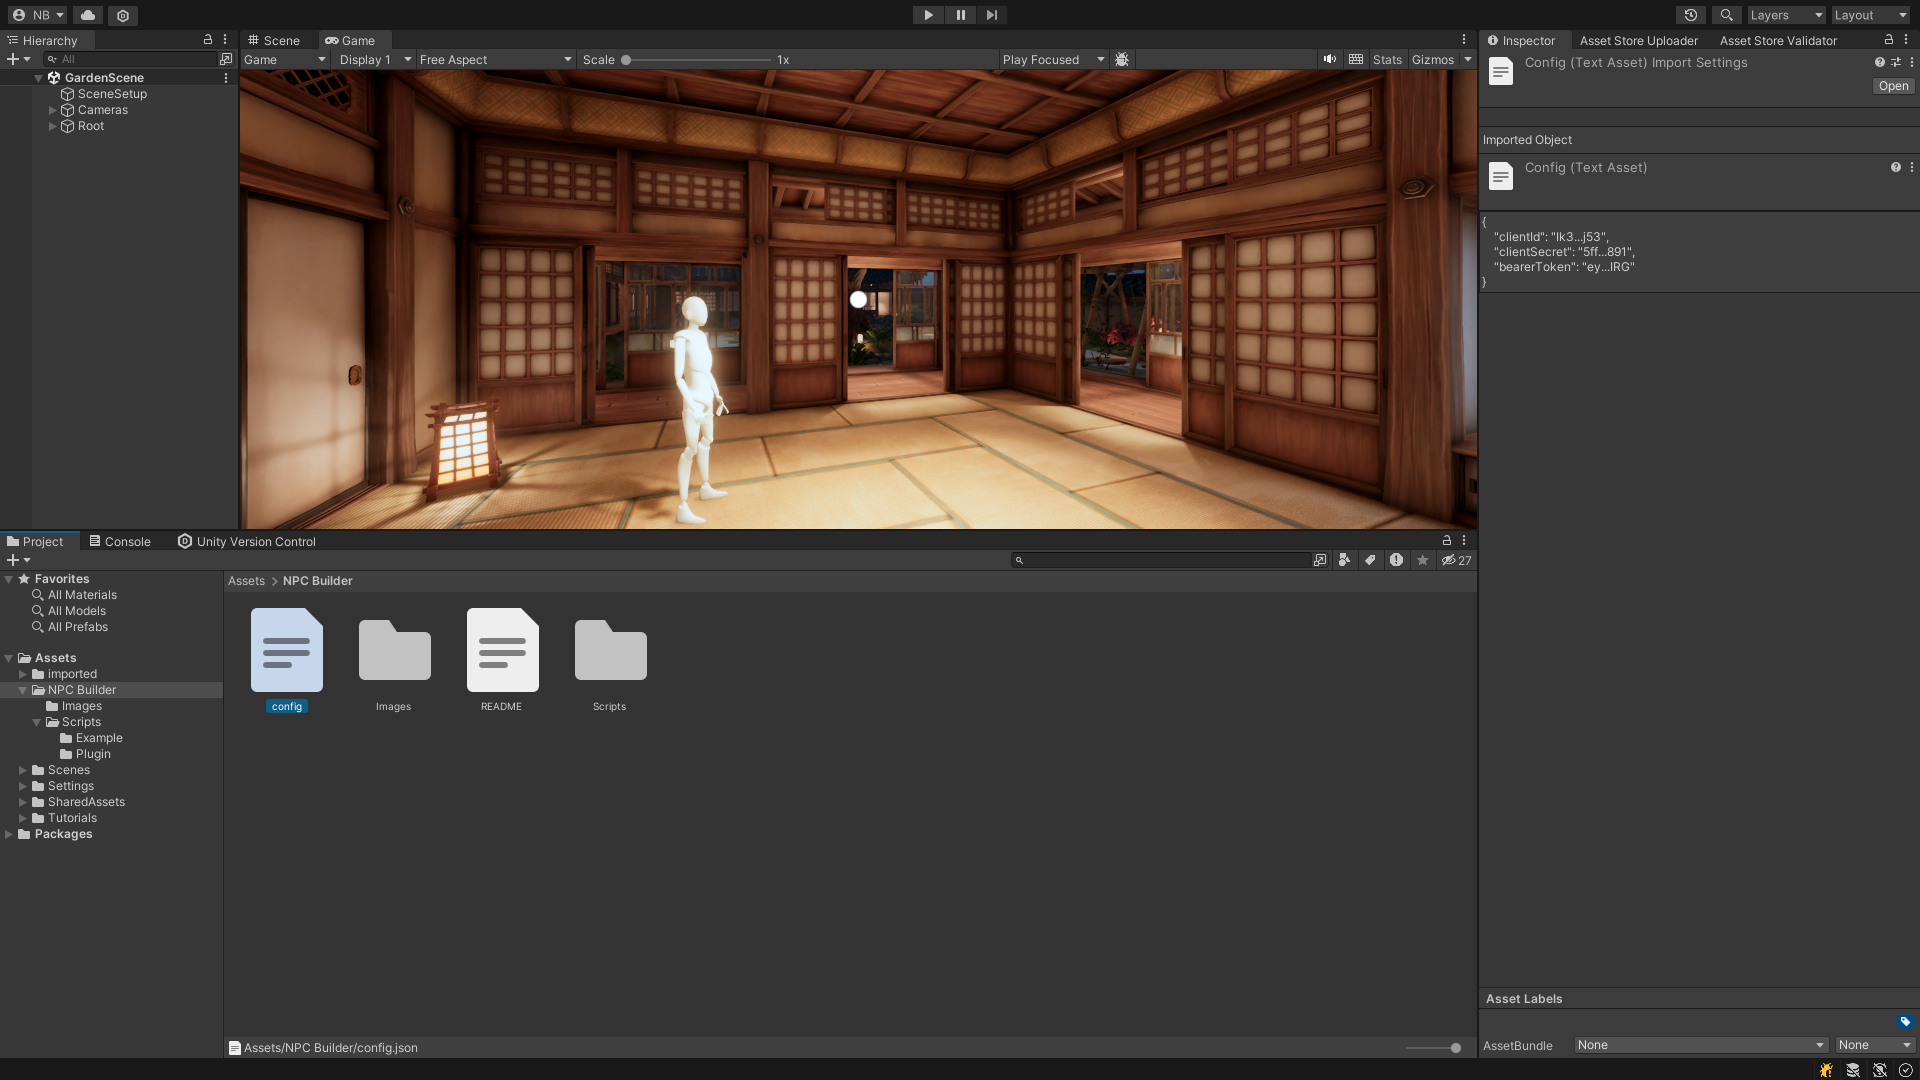Click the Frame Debugger bug icon
The height and width of the screenshot is (1080, 1920).
pos(1122,60)
